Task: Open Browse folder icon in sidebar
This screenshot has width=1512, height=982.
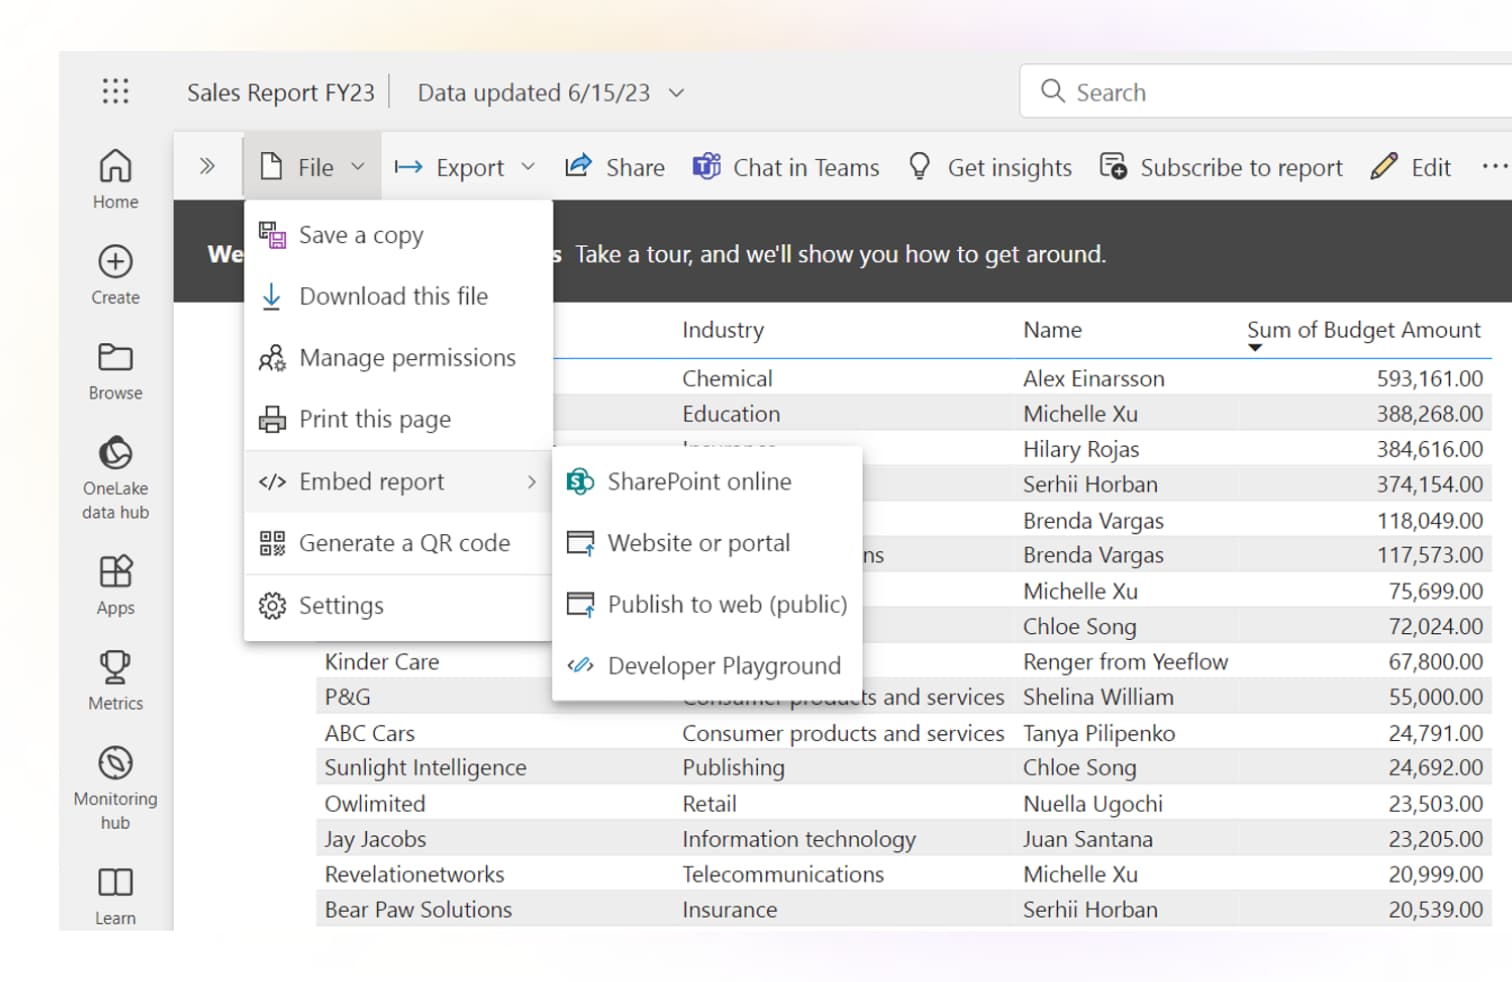Action: (115, 370)
